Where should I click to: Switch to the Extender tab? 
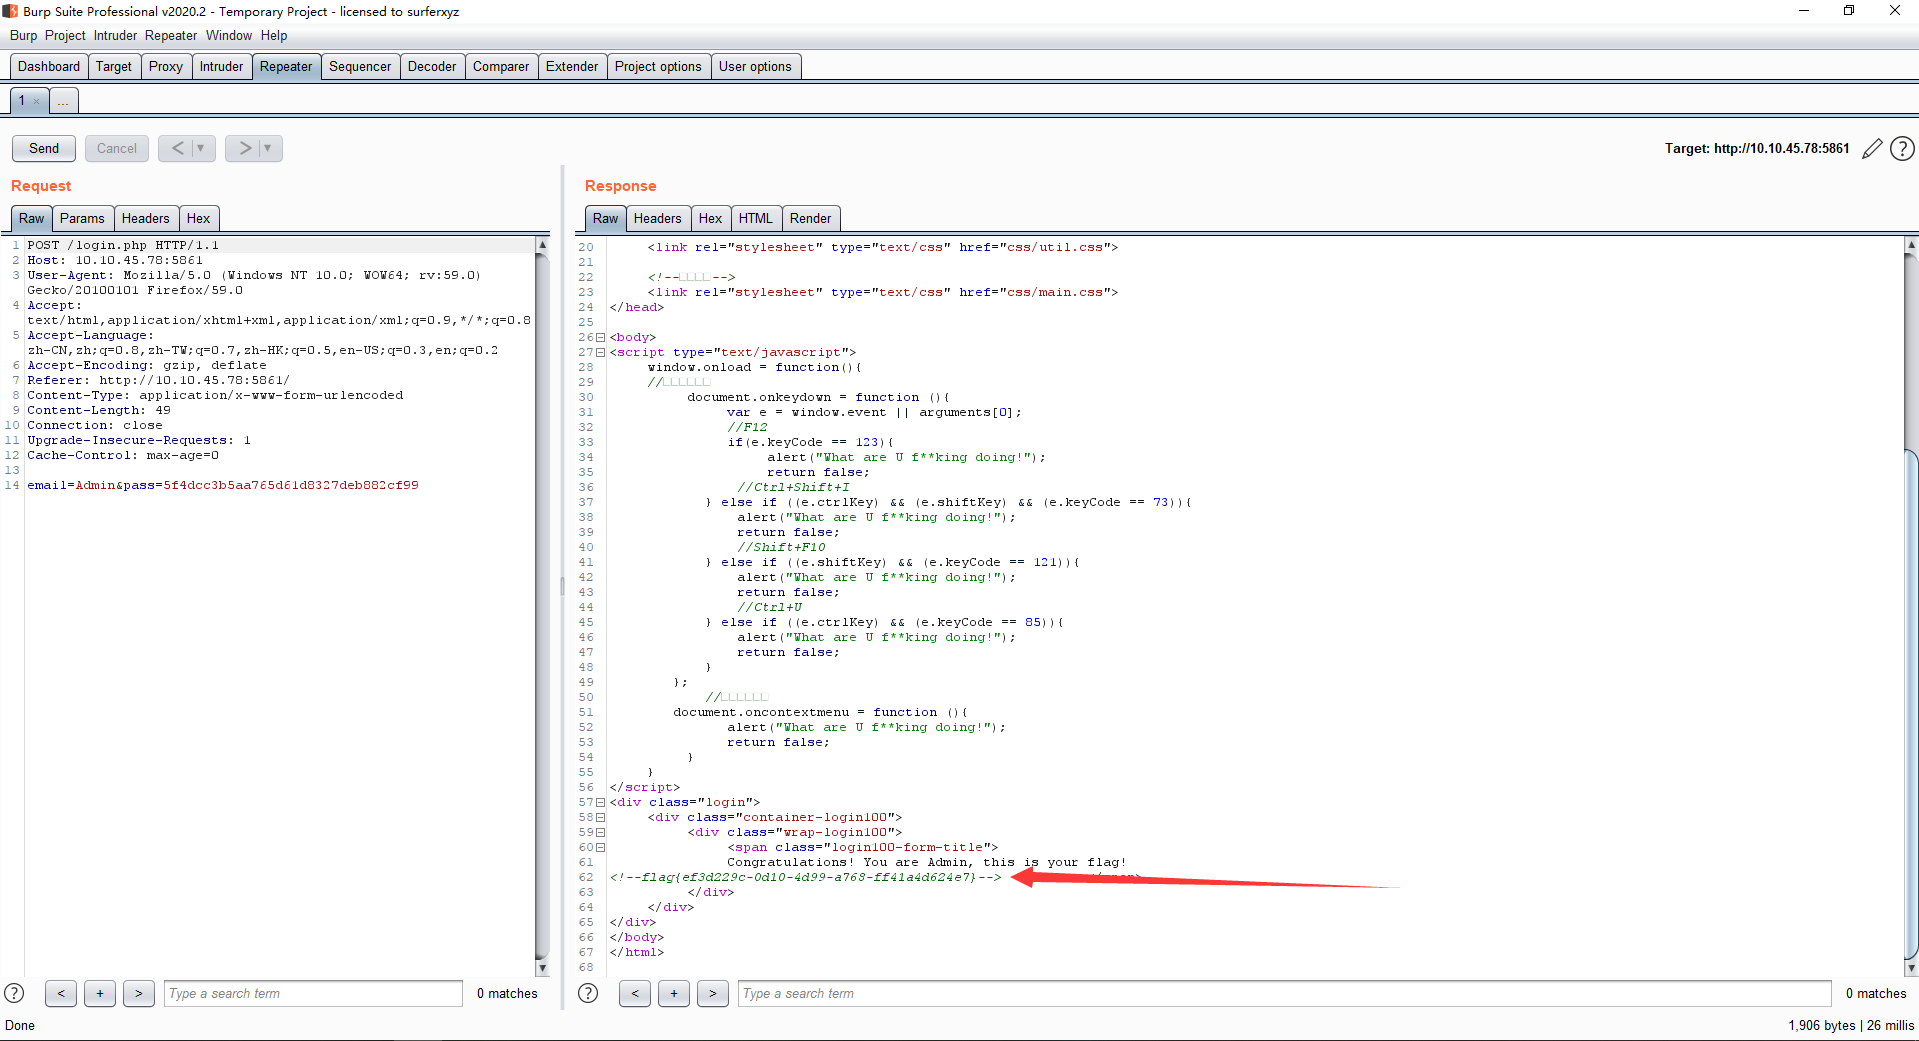(572, 66)
